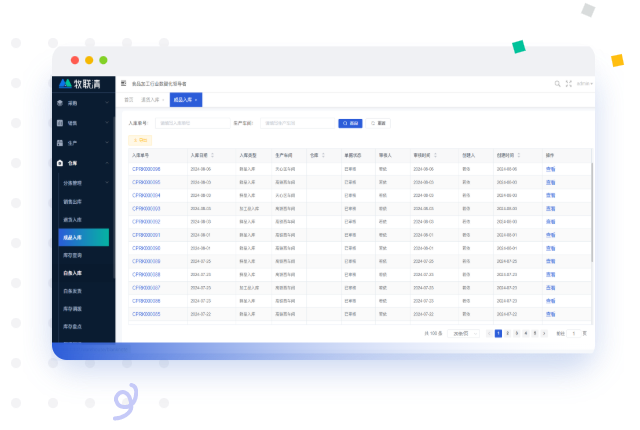Click the 销售 sales icon in sidebar
This screenshot has height=430, width=640.
(x=60, y=123)
